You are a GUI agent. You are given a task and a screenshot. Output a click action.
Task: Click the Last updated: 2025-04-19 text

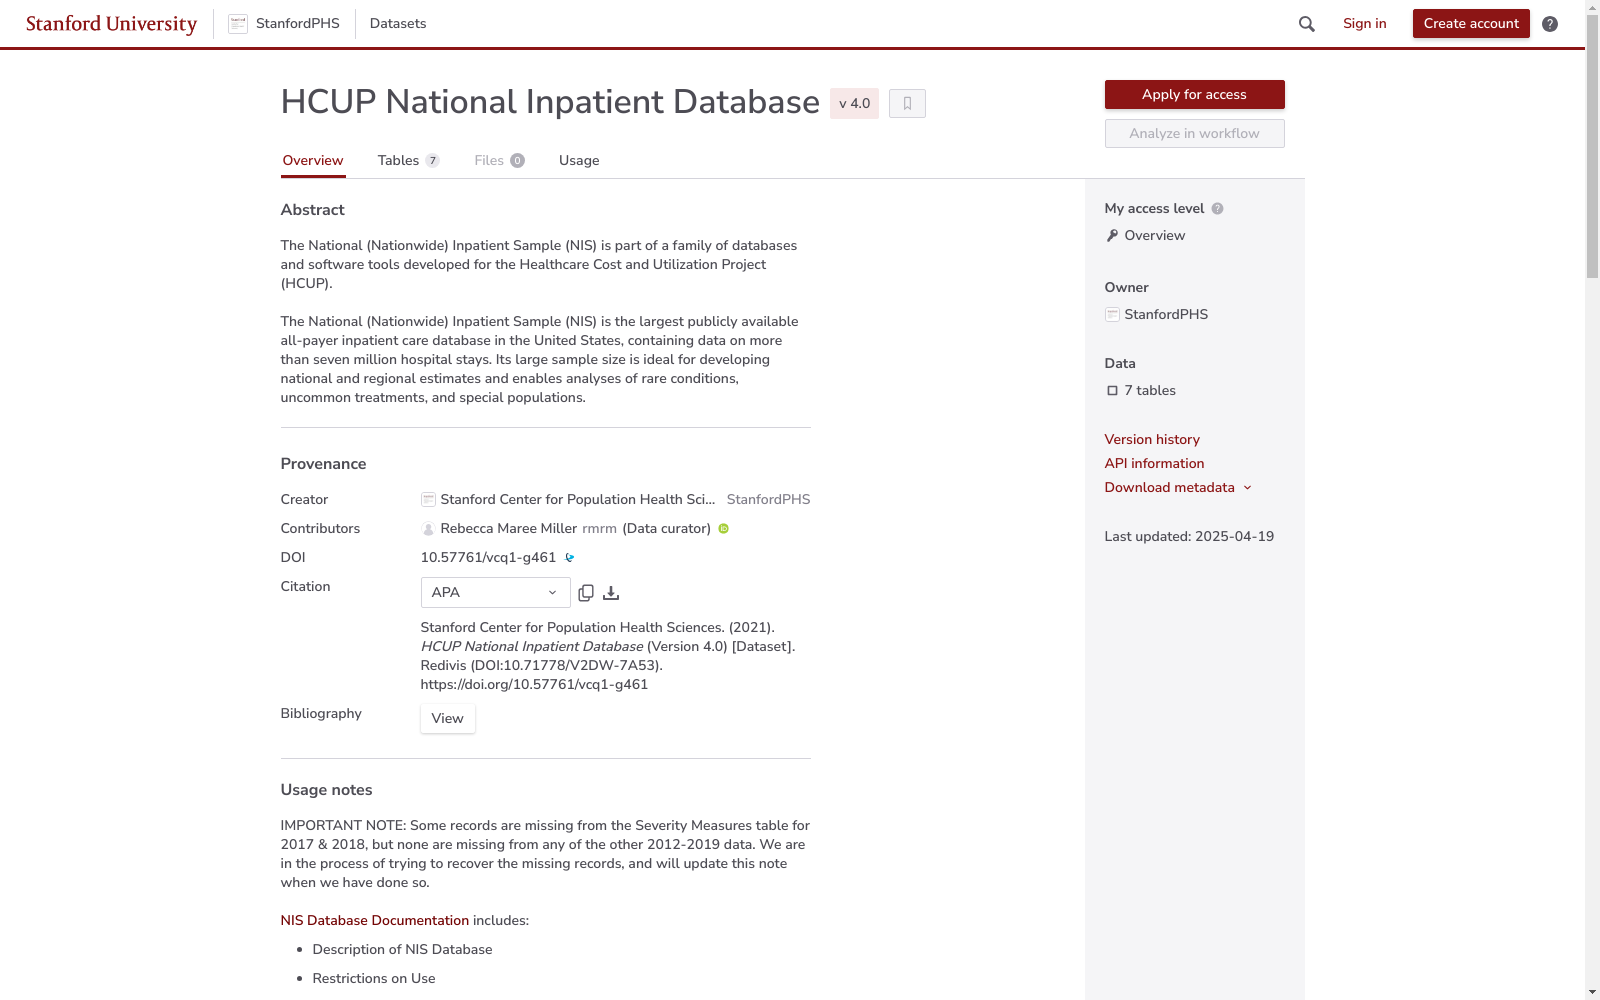[x=1189, y=537]
